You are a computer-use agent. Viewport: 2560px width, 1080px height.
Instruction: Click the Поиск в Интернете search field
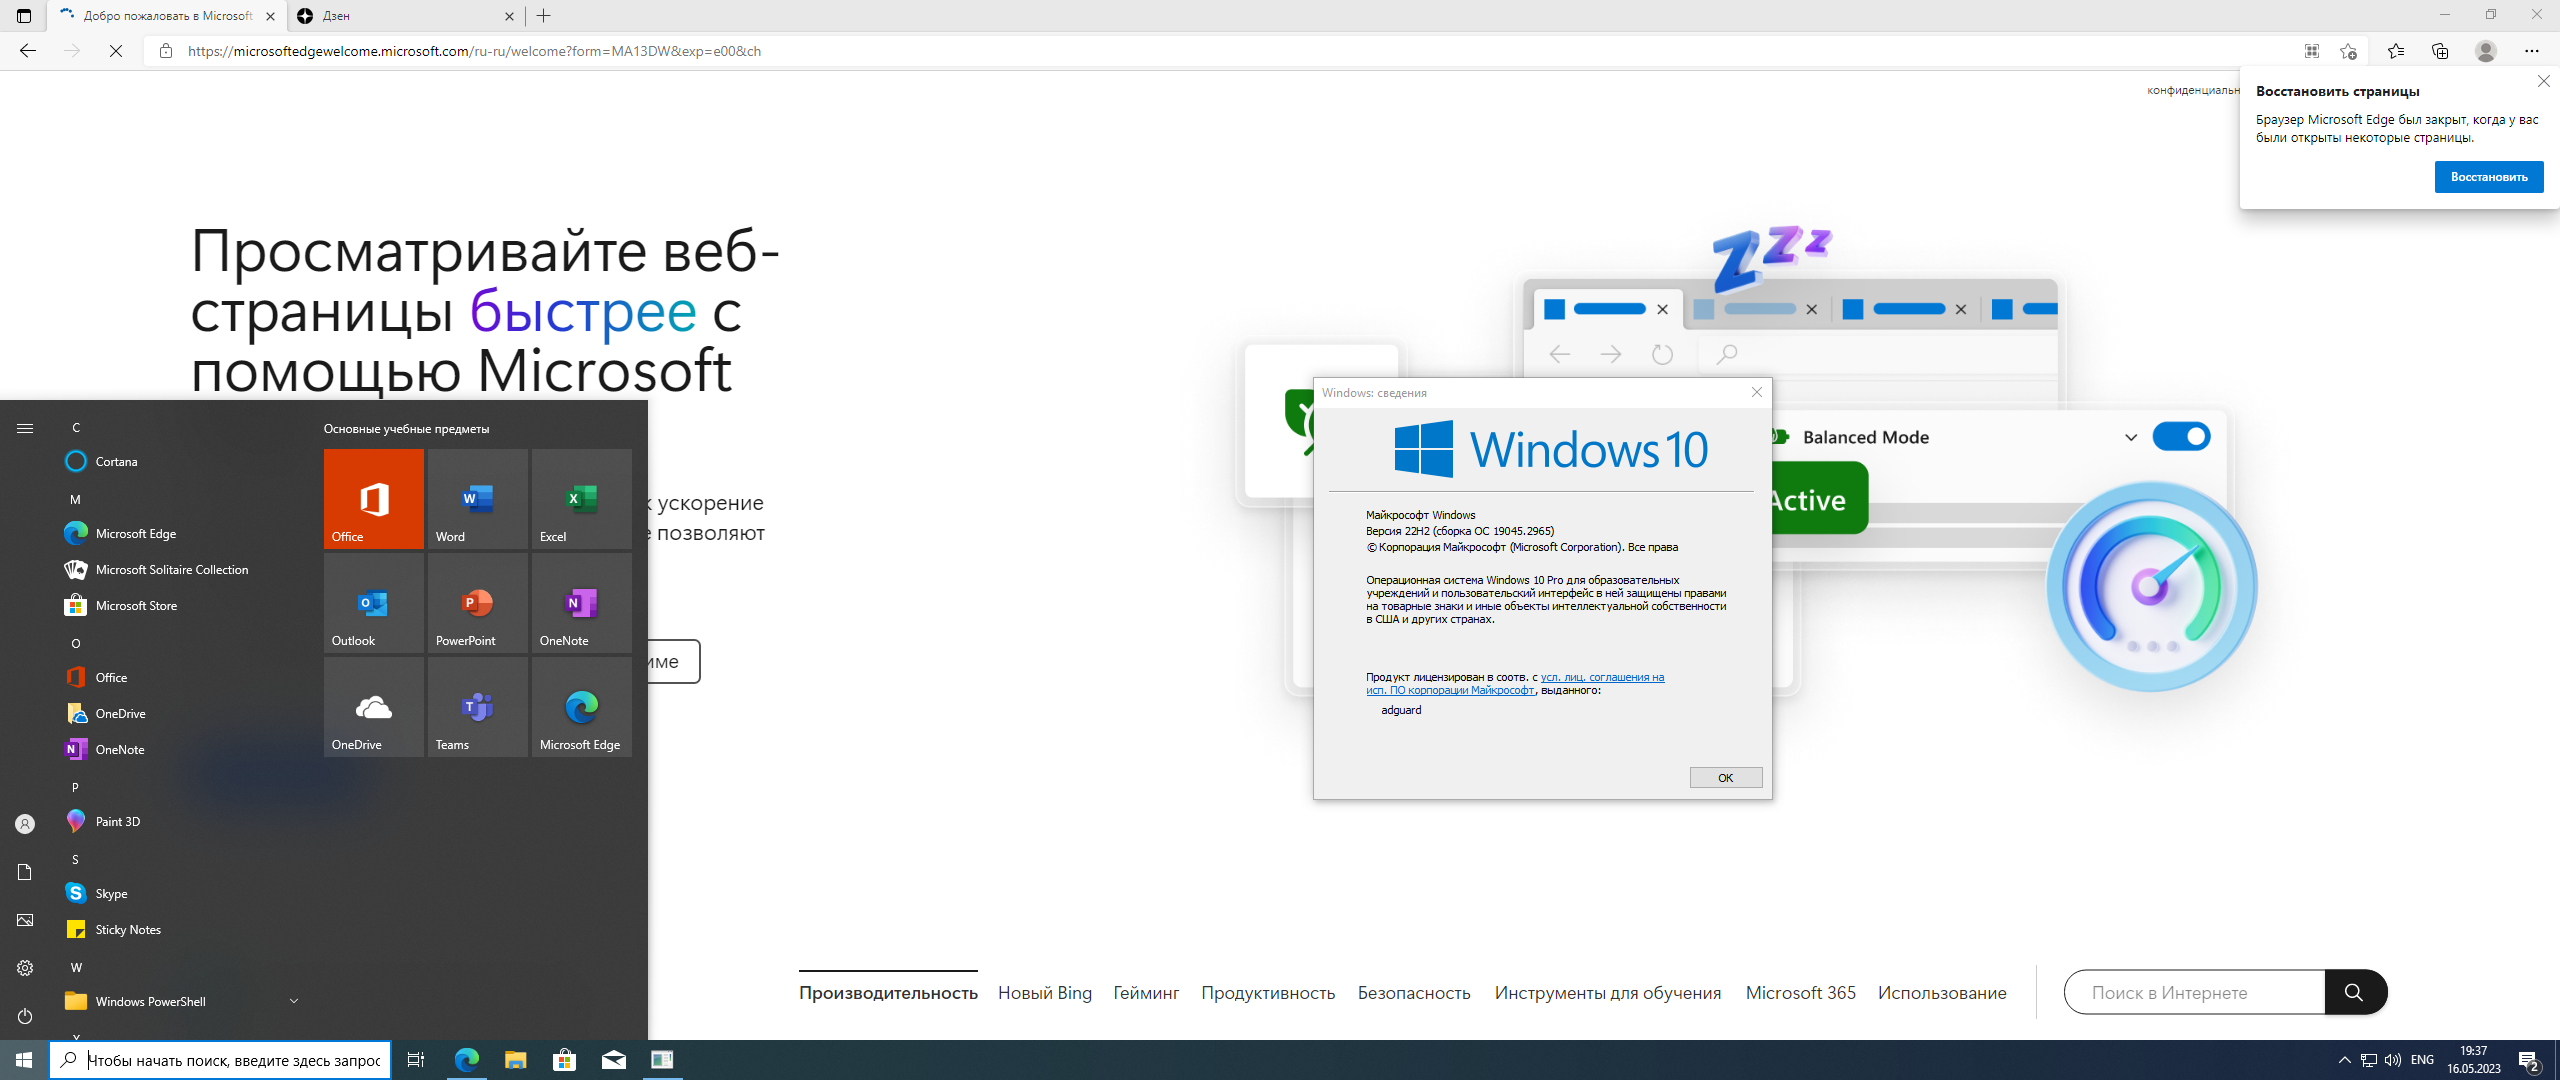tap(2193, 992)
